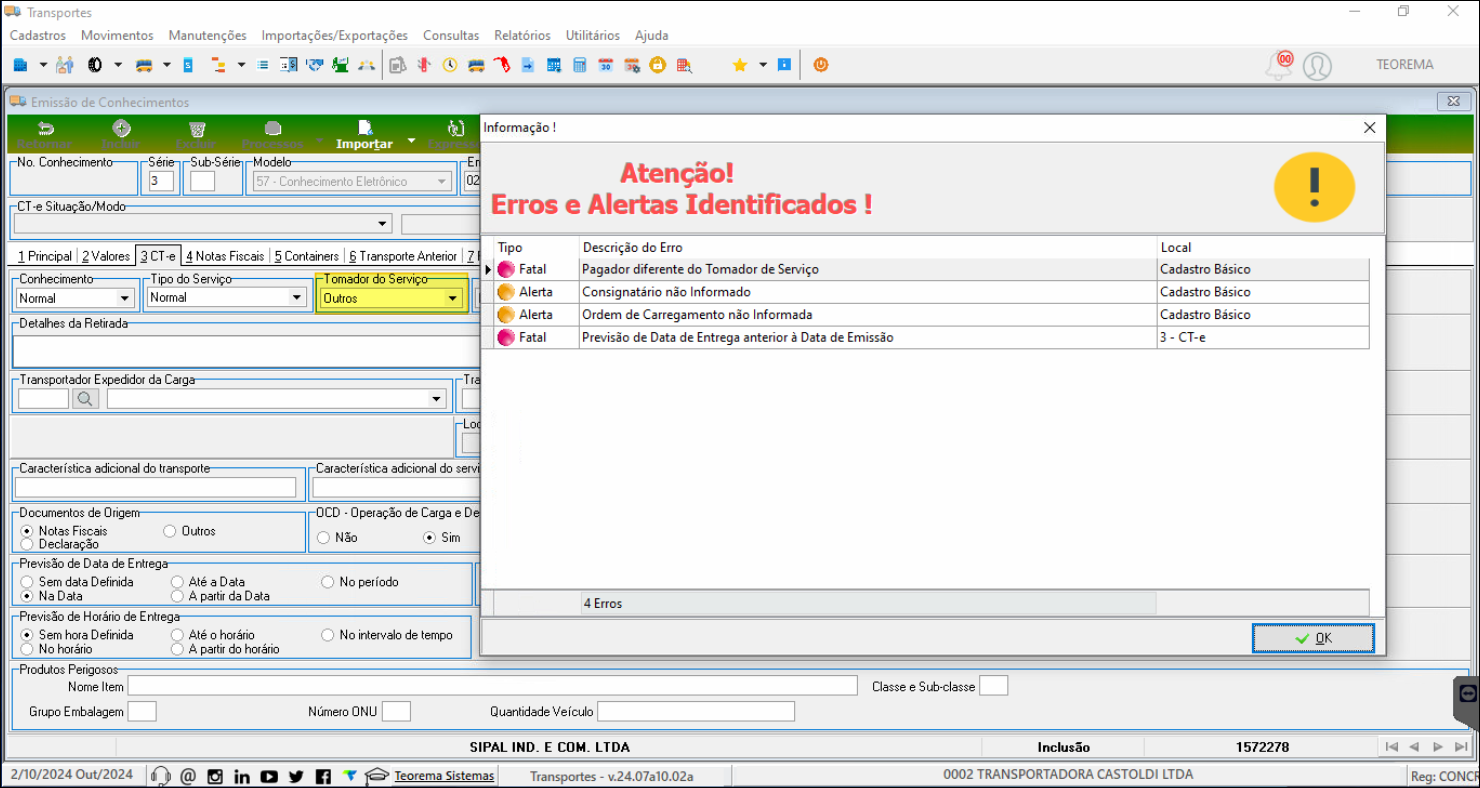This screenshot has width=1480, height=788.
Task: Open the Transportador Expedidor da Carga dropdown
Action: 437,399
